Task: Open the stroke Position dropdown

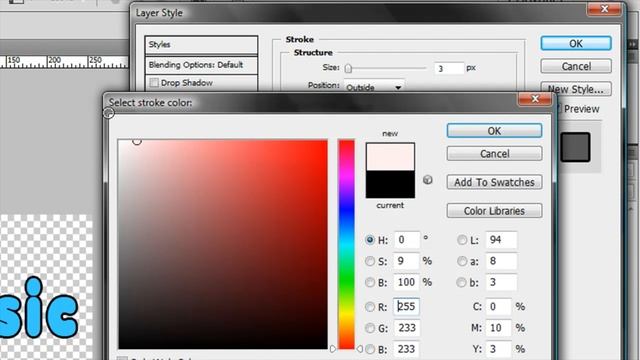Action: pyautogui.click(x=374, y=87)
